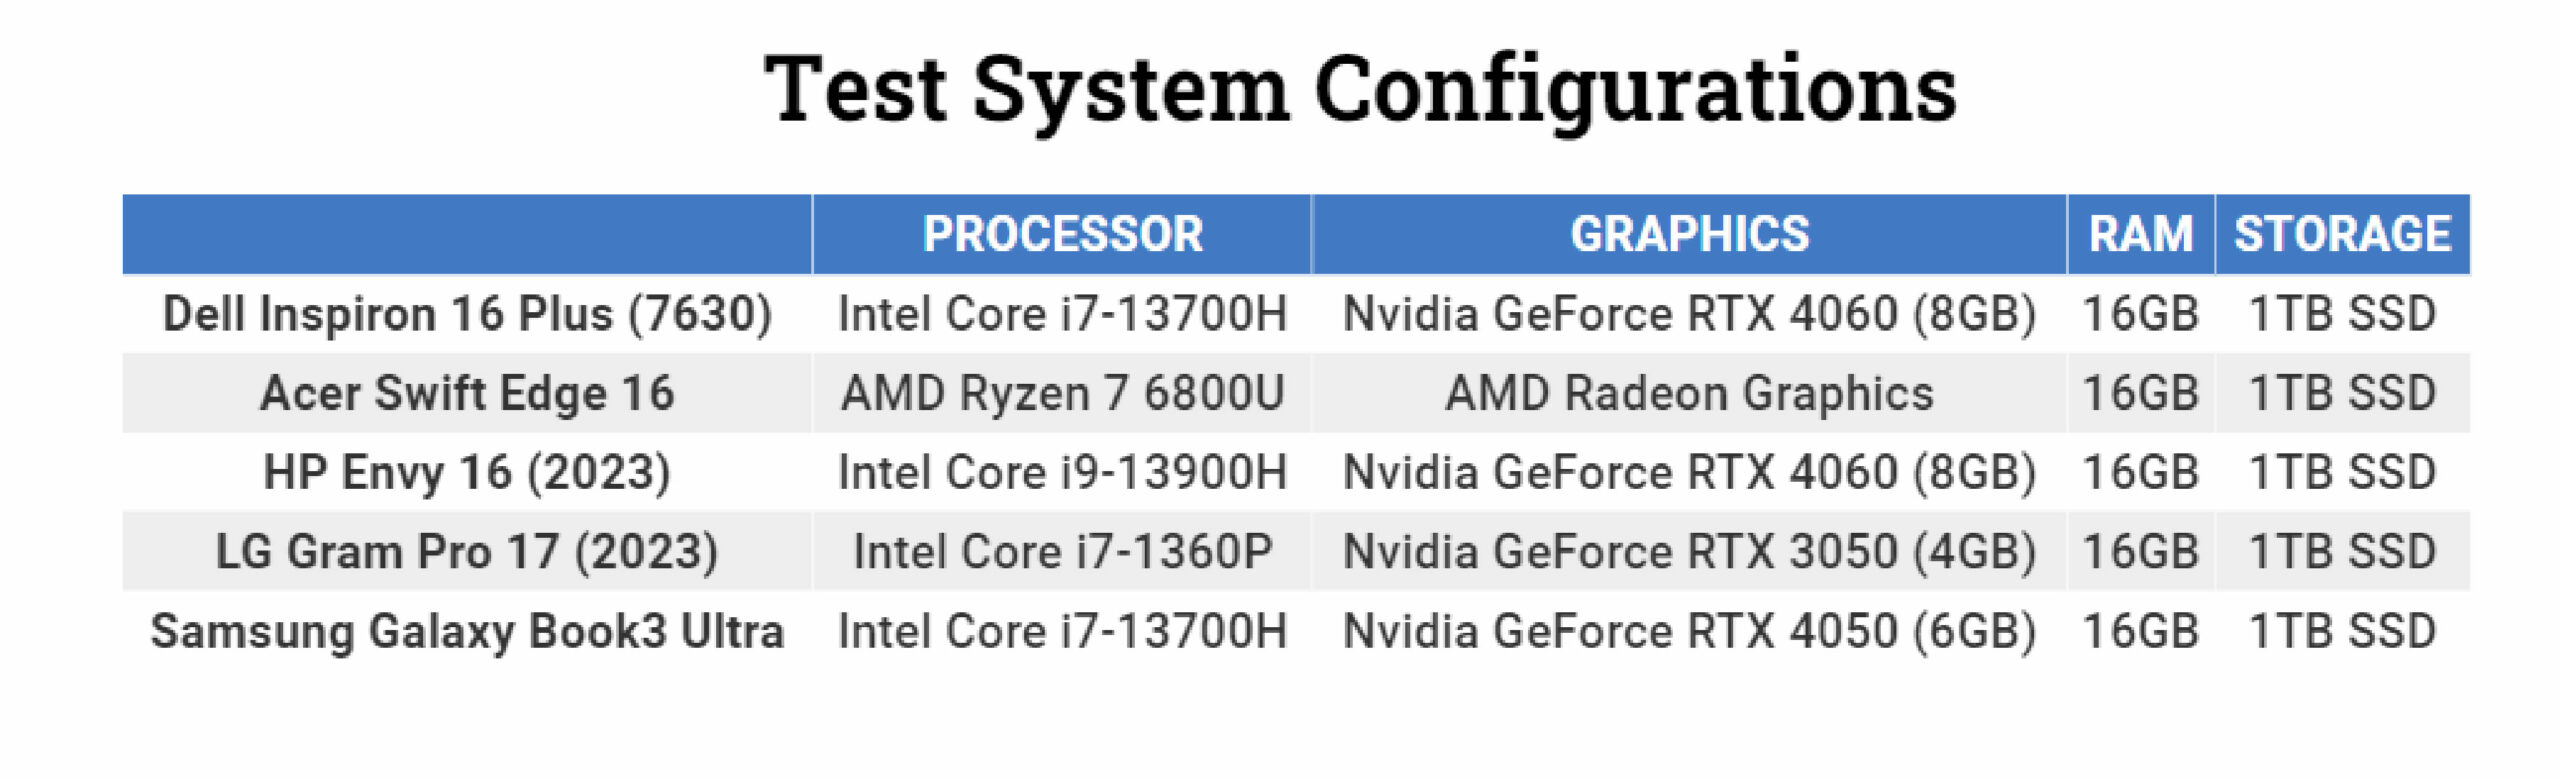
Task: Click the Test System Configurations title
Action: pos(1360,90)
